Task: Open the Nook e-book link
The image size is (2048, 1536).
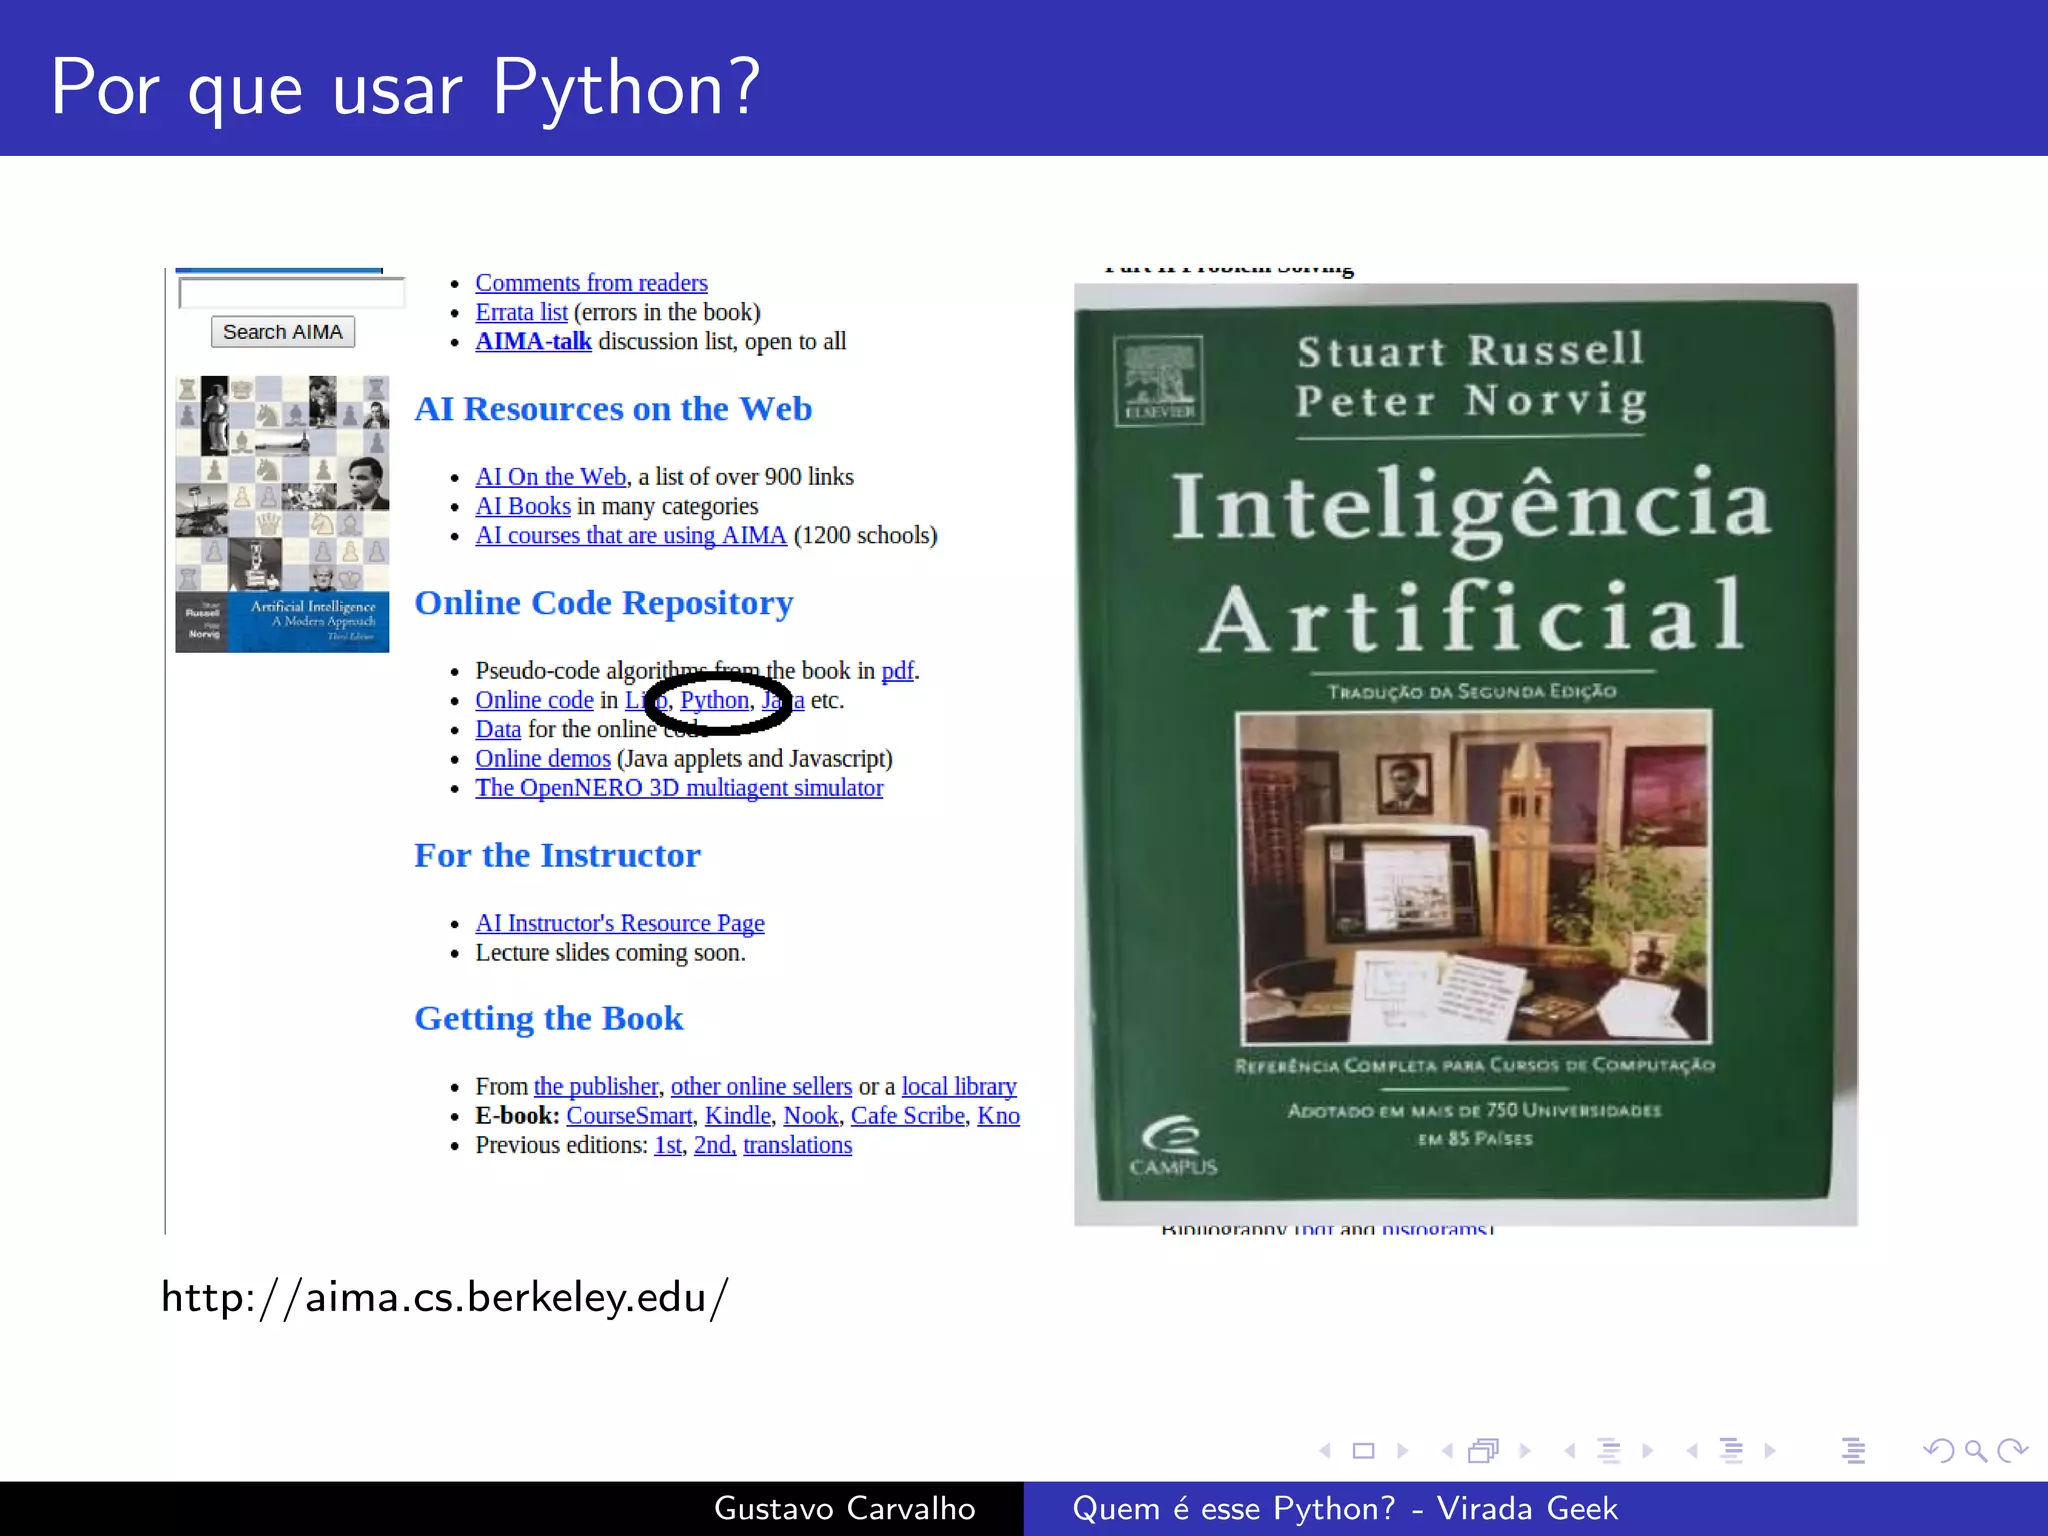Action: click(811, 1115)
